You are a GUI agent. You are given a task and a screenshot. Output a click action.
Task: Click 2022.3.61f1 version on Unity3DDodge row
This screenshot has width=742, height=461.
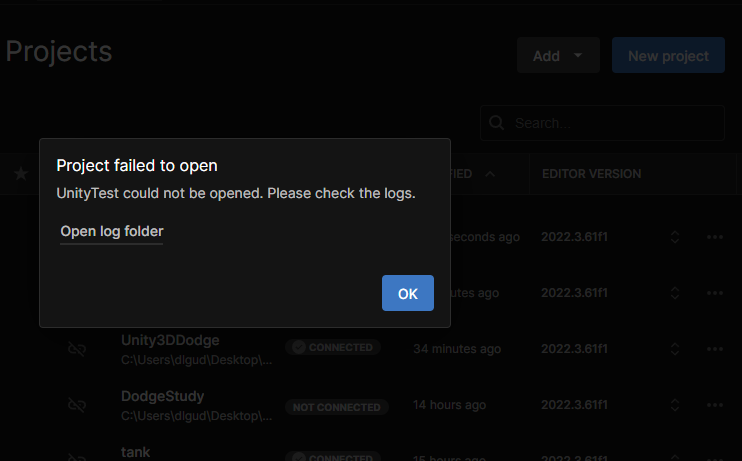[x=574, y=349]
